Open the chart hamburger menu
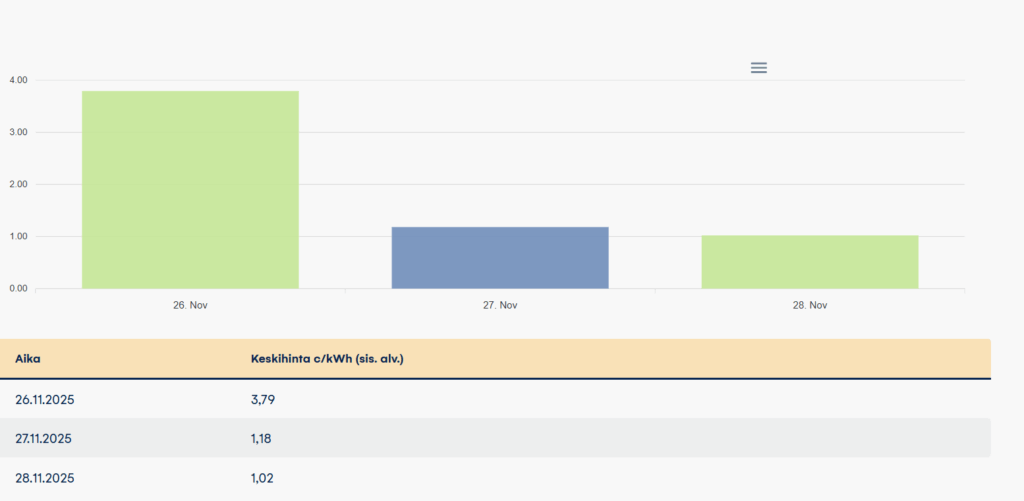1024x501 pixels. (758, 68)
